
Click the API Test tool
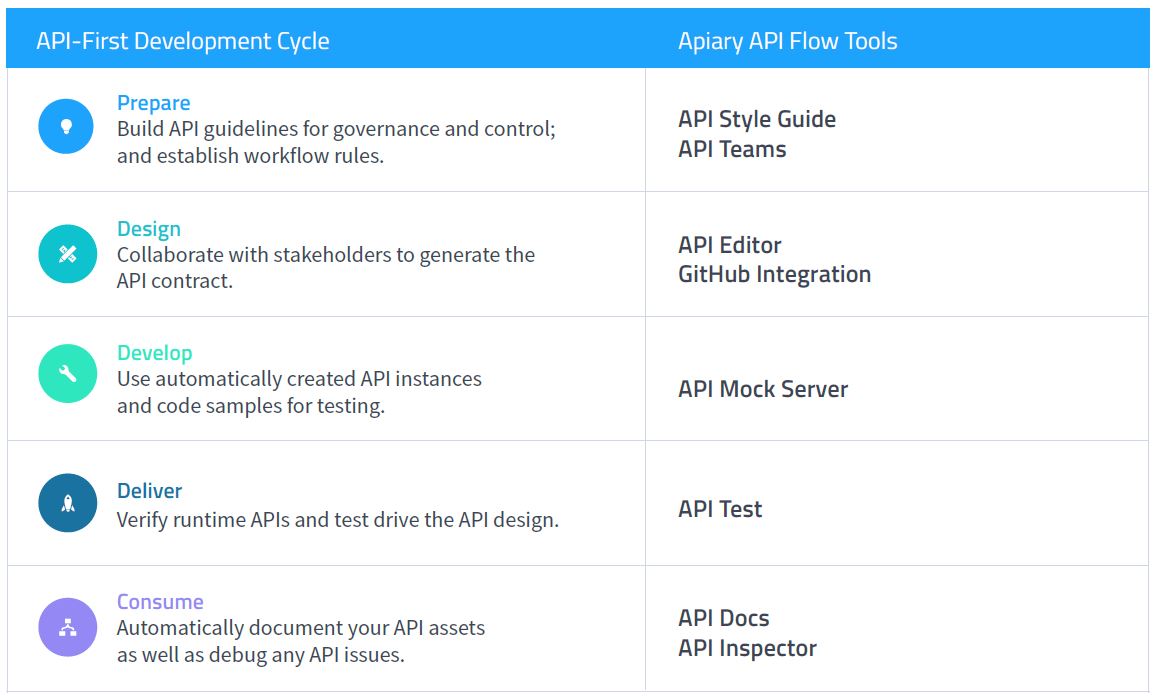(720, 509)
